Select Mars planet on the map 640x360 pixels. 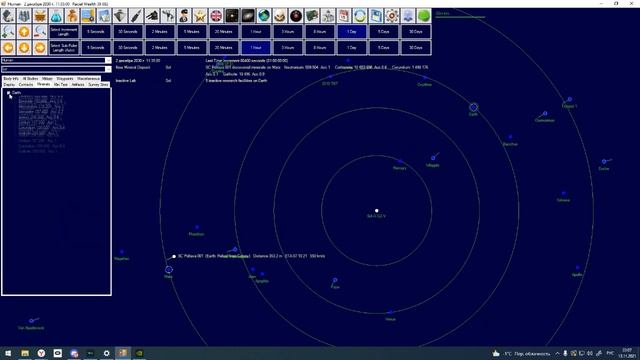point(169,269)
